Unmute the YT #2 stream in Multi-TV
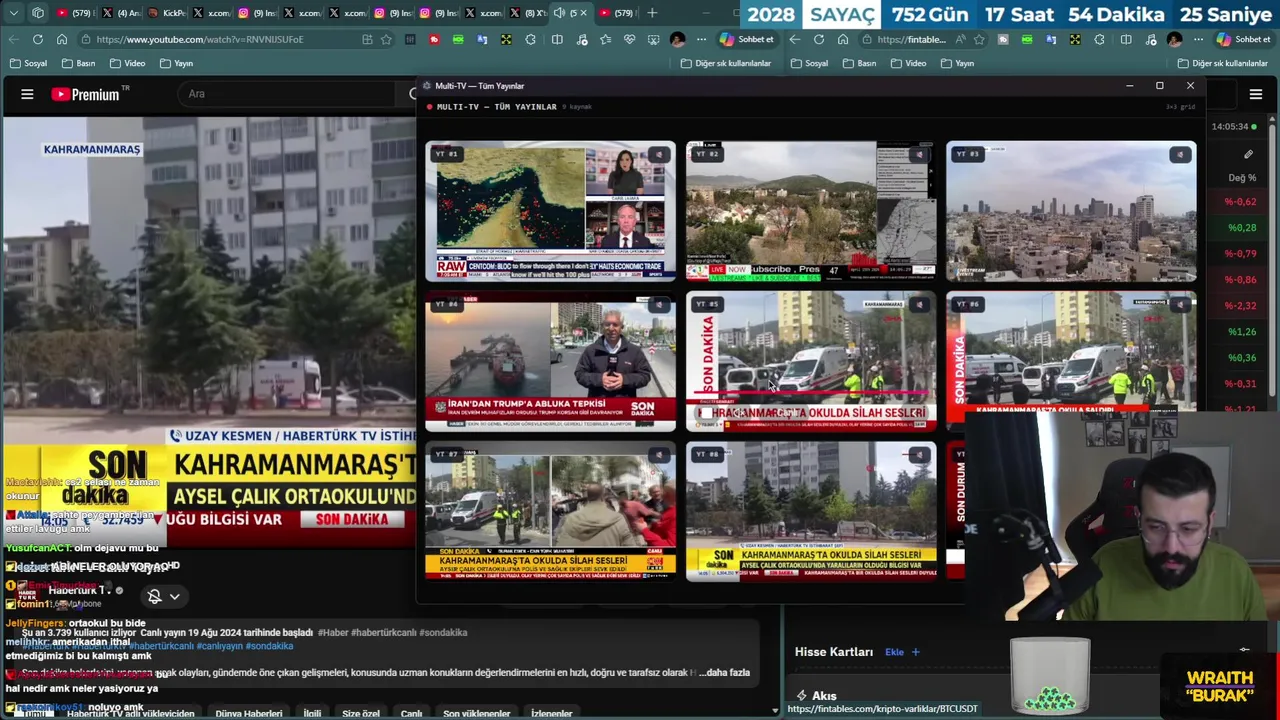This screenshot has width=1280, height=720. (919, 155)
